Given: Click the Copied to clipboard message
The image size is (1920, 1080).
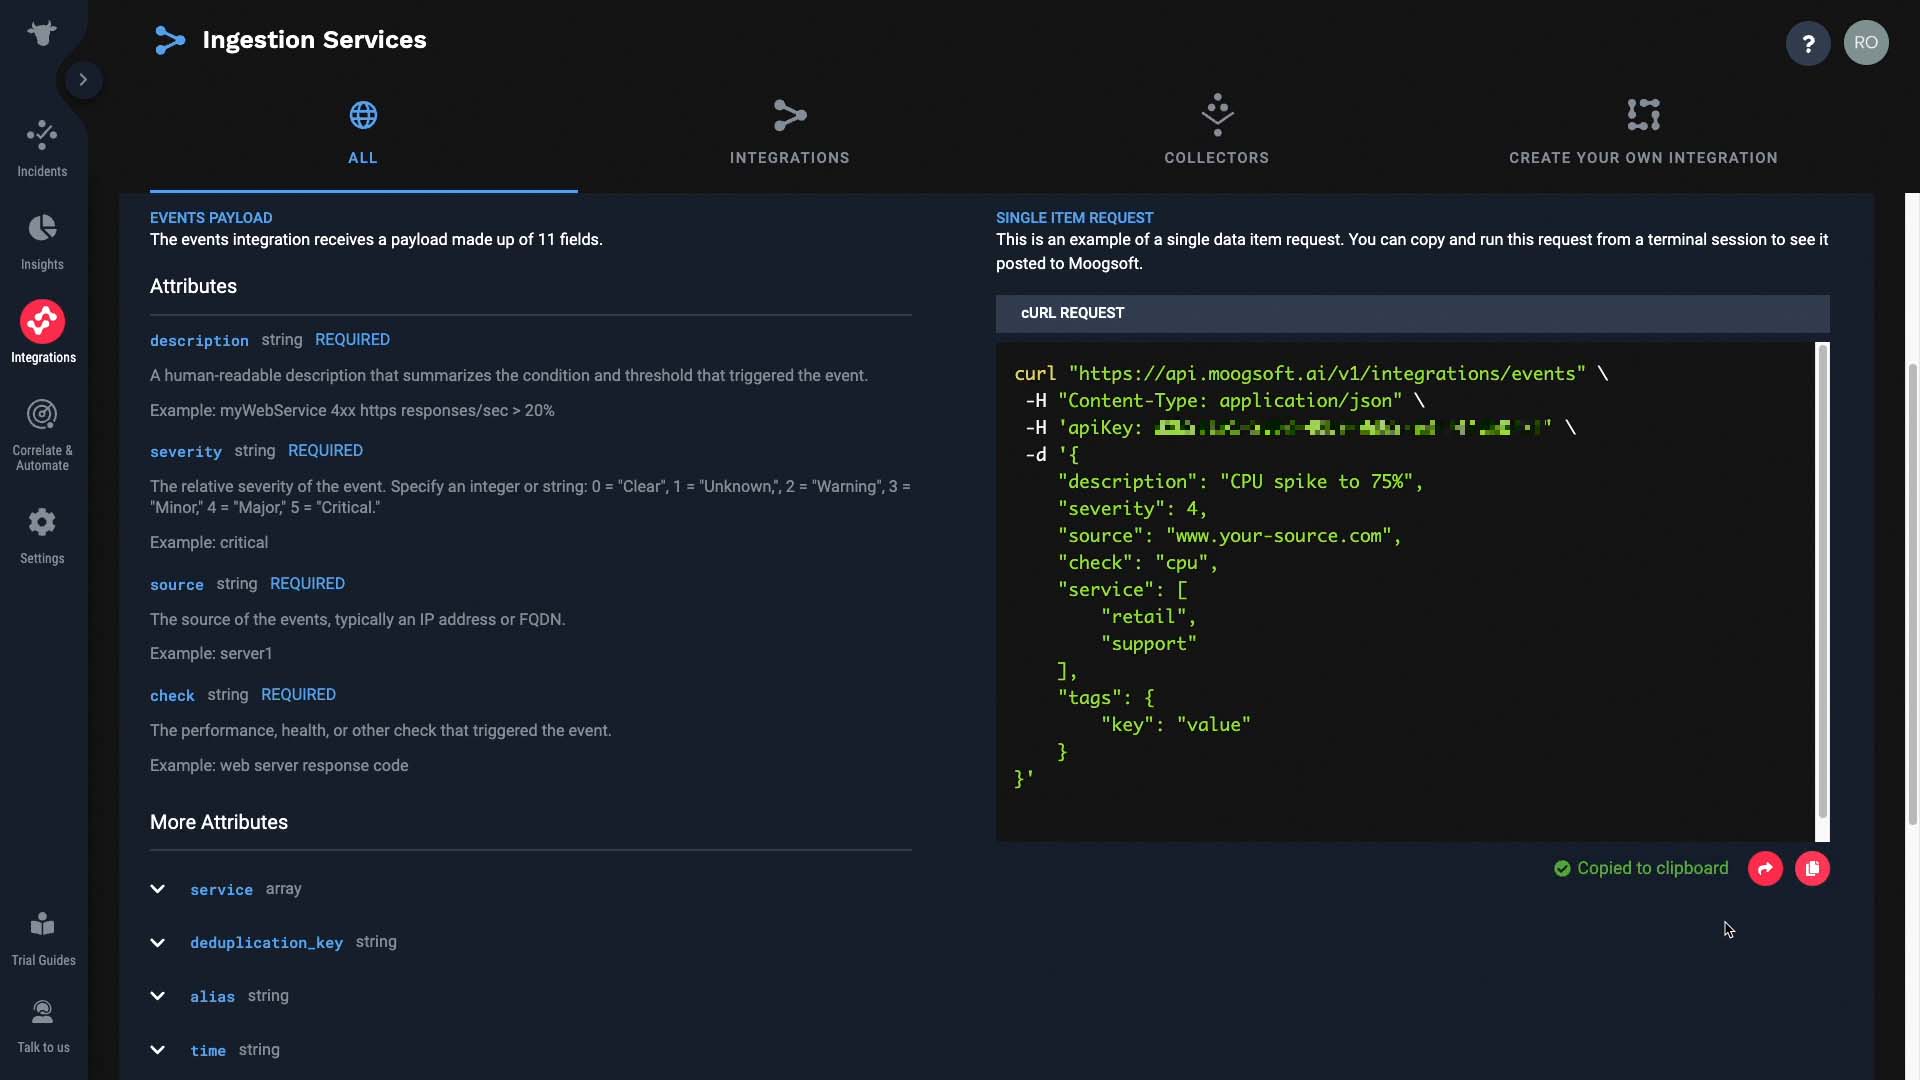Looking at the screenshot, I should tap(1652, 869).
